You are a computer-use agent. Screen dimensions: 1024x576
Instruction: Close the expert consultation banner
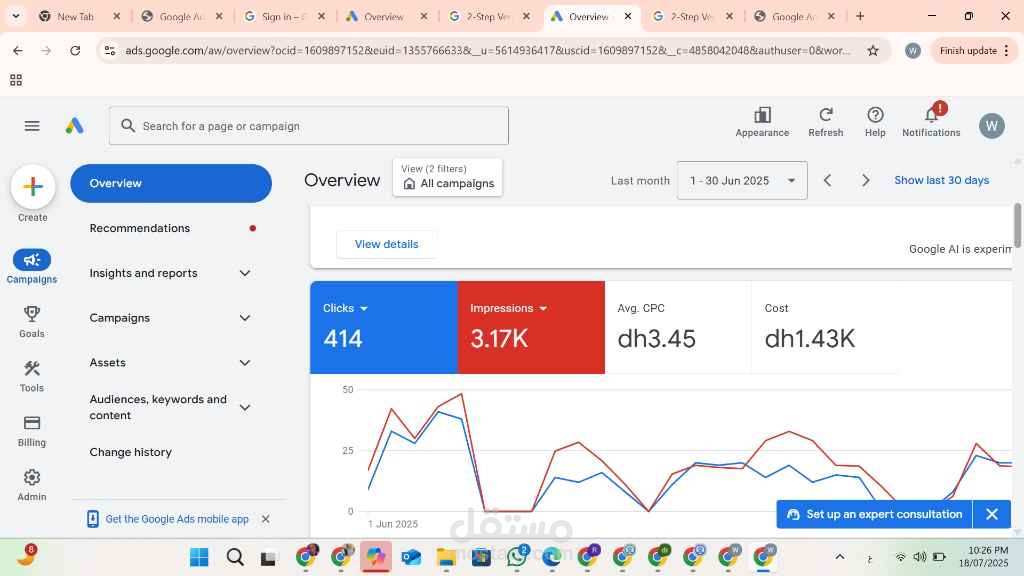coord(992,514)
